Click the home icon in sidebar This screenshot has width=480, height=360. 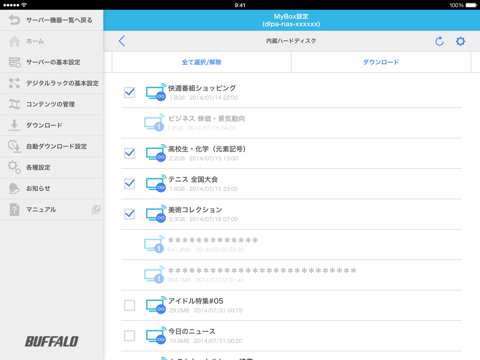click(14, 41)
